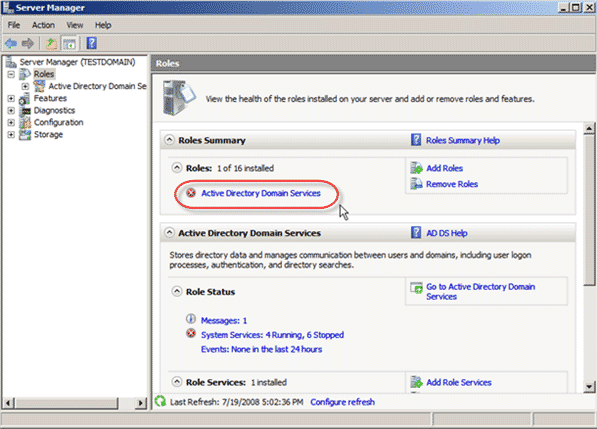Click the green refresh icon near Last Refresh
597x429 pixels.
point(161,401)
